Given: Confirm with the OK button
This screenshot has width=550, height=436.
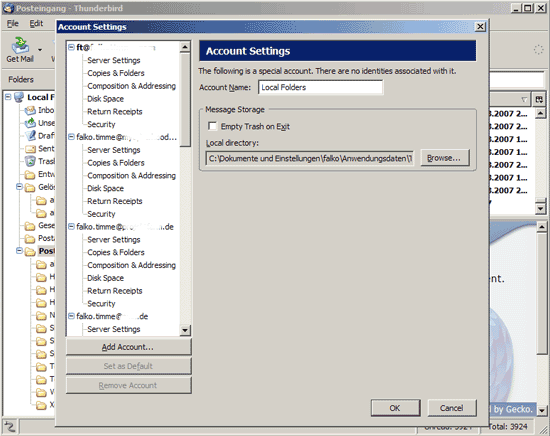Looking at the screenshot, I should point(395,408).
